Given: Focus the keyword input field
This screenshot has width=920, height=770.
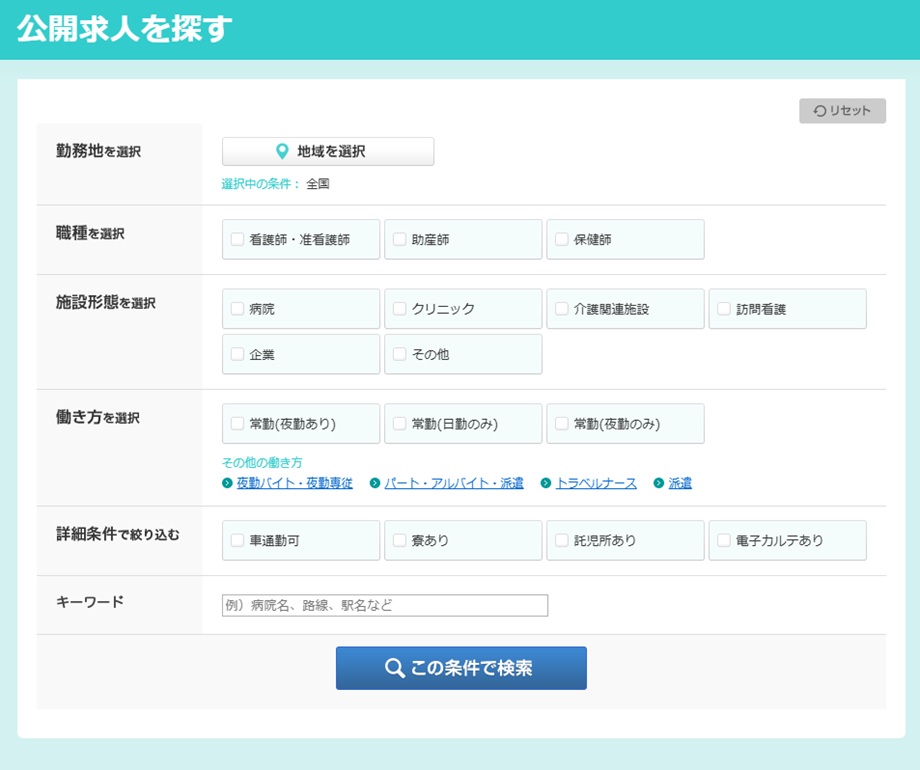Looking at the screenshot, I should (385, 605).
